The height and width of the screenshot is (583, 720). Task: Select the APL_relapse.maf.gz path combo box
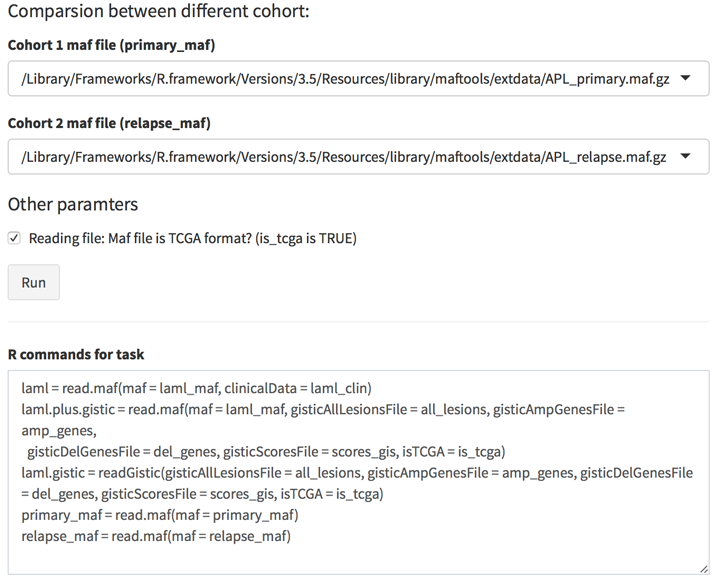[x=359, y=157]
